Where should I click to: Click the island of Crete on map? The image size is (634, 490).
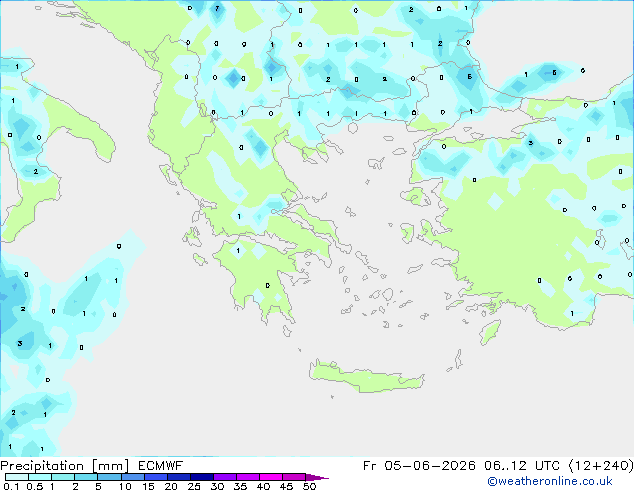[366, 377]
